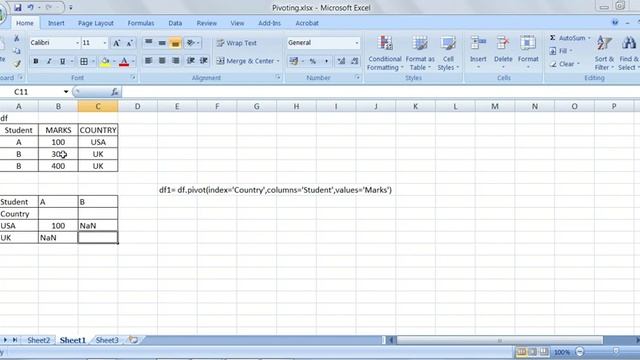The width and height of the screenshot is (640, 360).
Task: Open the font size dropdown
Action: [104, 43]
